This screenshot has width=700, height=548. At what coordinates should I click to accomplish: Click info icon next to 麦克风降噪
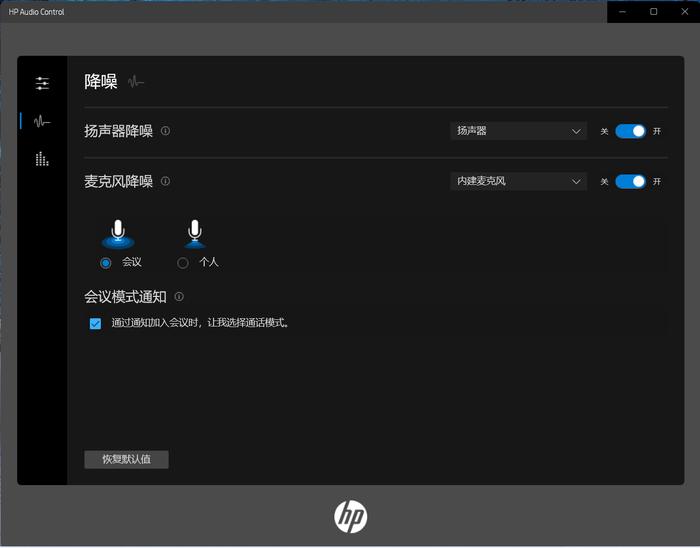(x=165, y=181)
